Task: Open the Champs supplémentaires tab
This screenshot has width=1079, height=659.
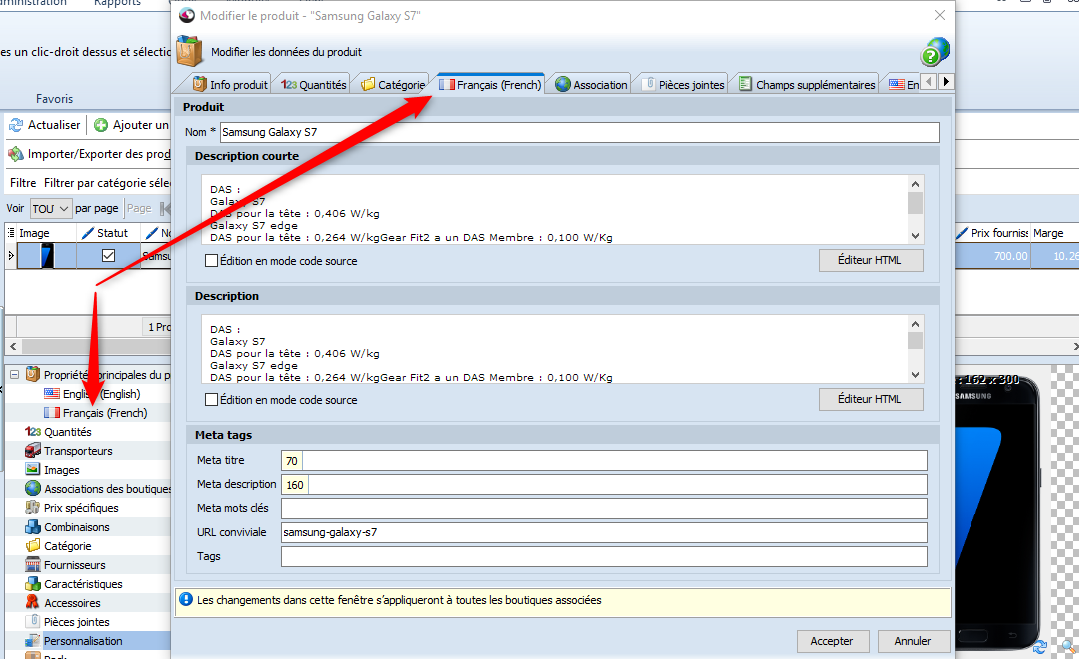Action: [x=807, y=85]
